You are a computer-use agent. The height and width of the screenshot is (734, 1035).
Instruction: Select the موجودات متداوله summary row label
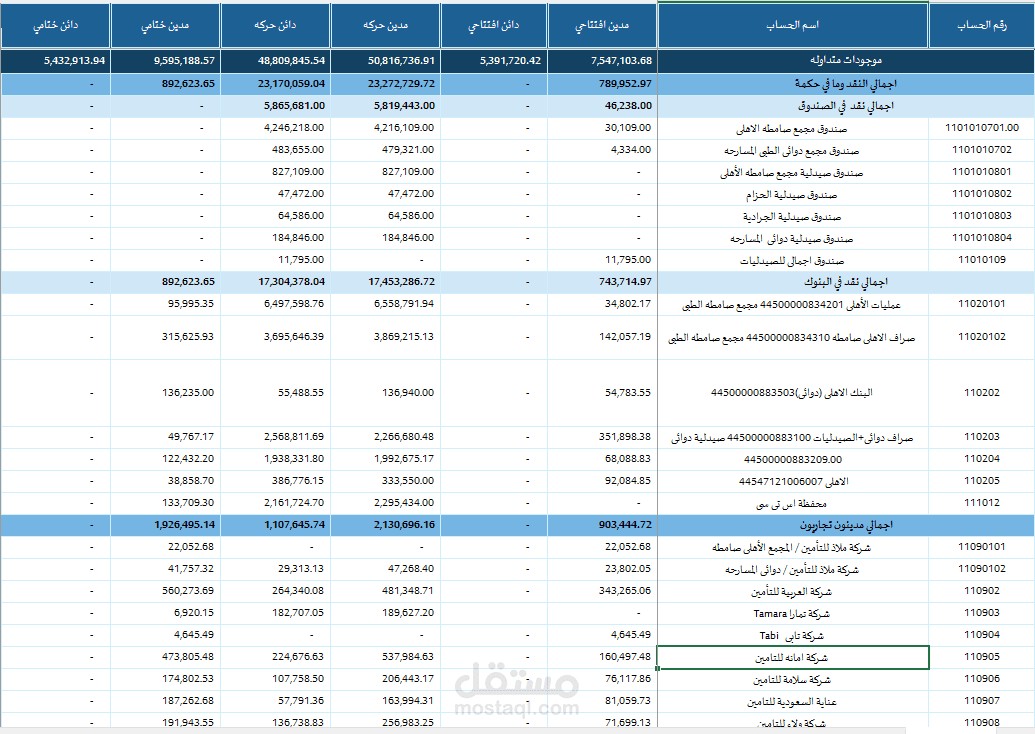(846, 60)
